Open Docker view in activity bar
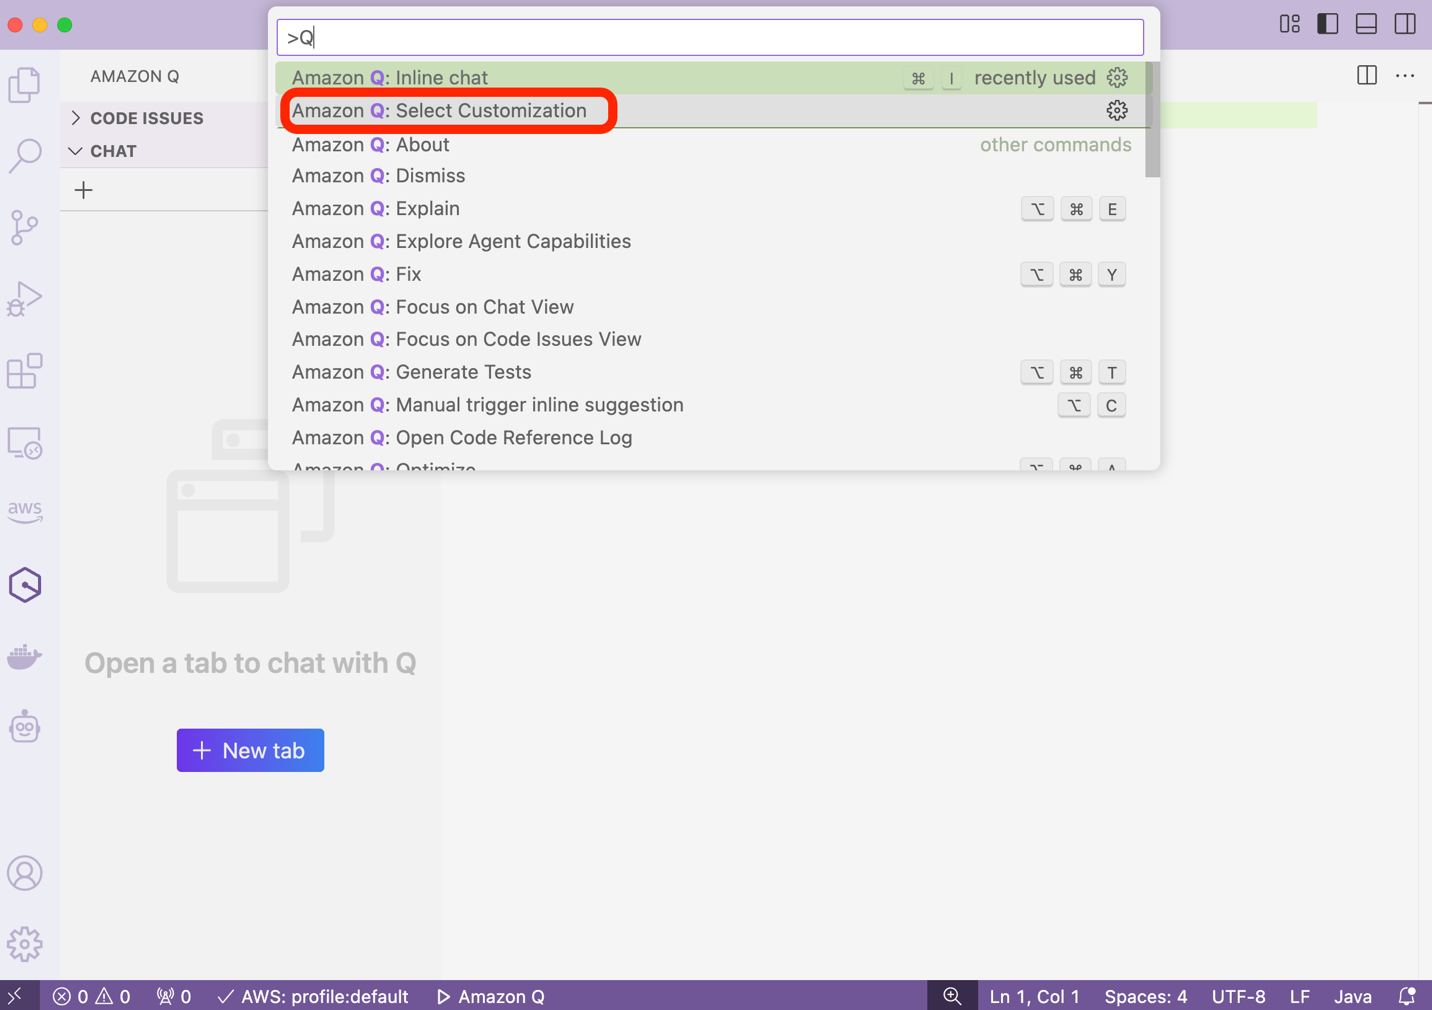This screenshot has height=1010, width=1432. click(25, 657)
